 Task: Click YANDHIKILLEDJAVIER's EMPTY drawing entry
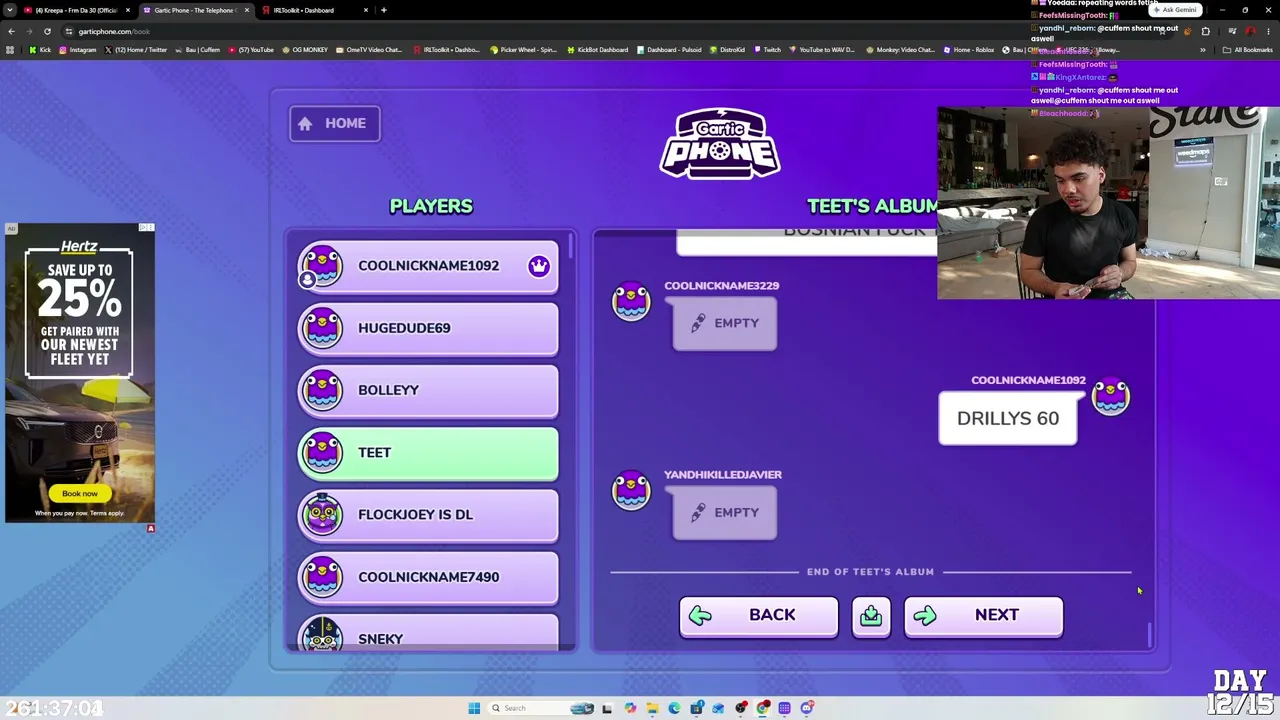[725, 512]
